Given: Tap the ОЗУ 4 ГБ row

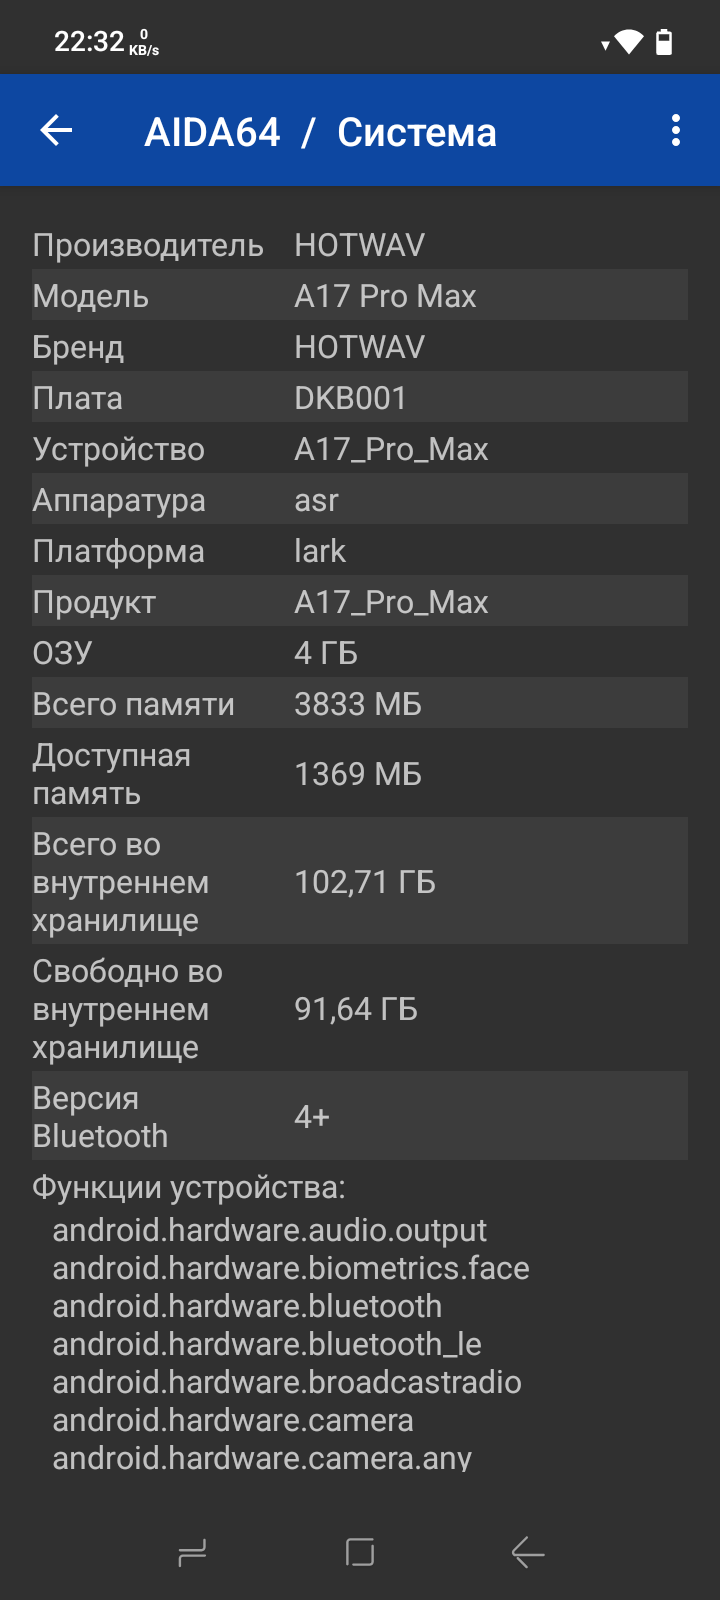Looking at the screenshot, I should pos(360,653).
